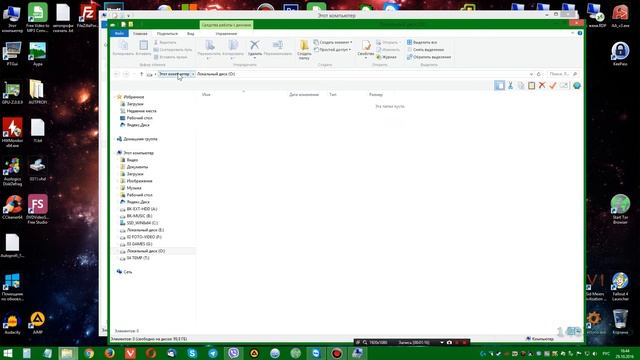
Task: Click the Средства работы с дисками contextual tab
Action: (x=227, y=25)
